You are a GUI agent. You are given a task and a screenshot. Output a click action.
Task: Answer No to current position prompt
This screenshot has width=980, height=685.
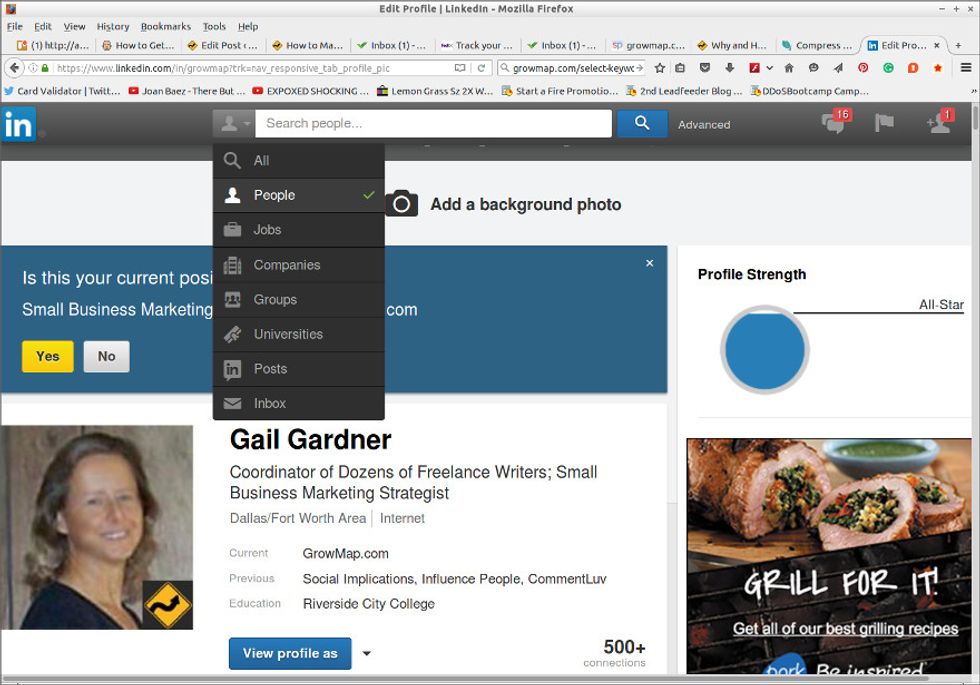coord(106,356)
